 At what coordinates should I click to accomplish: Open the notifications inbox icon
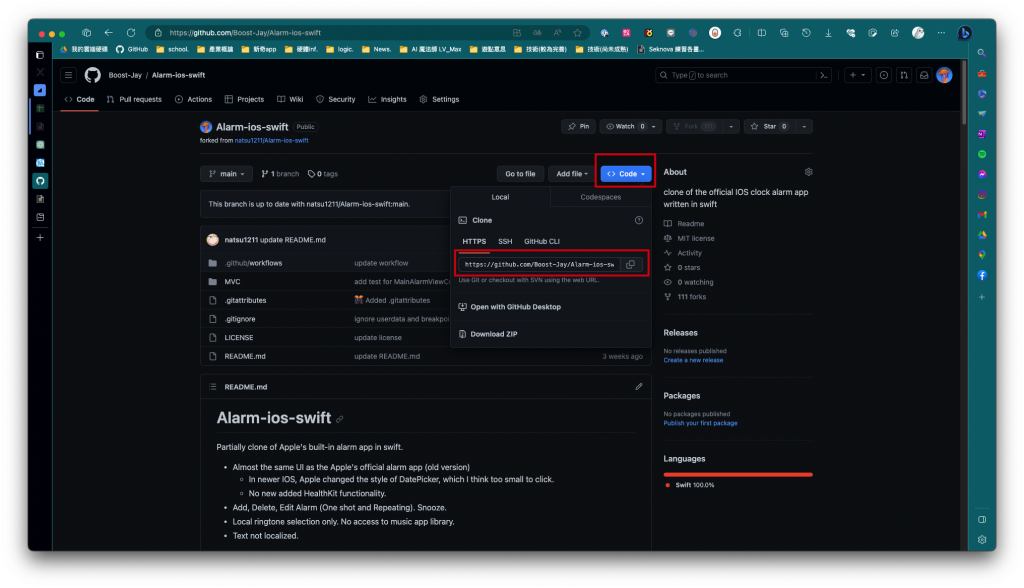(x=924, y=75)
